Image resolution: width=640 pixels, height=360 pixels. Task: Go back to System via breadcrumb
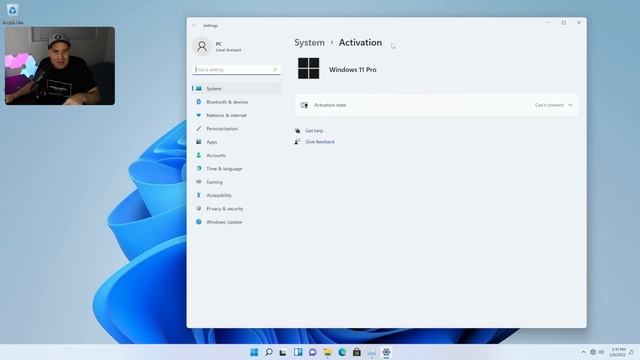pyautogui.click(x=309, y=42)
